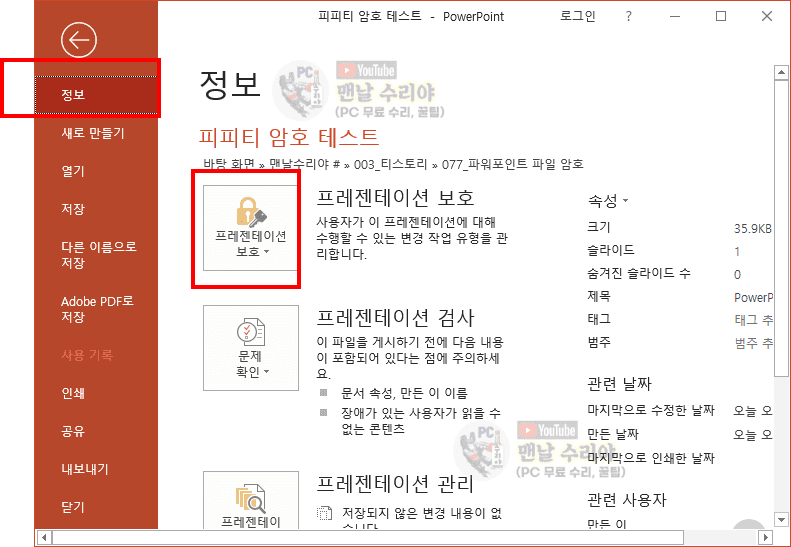Minimize the PowerPoint window
The height and width of the screenshot is (547, 791).
click(x=674, y=16)
